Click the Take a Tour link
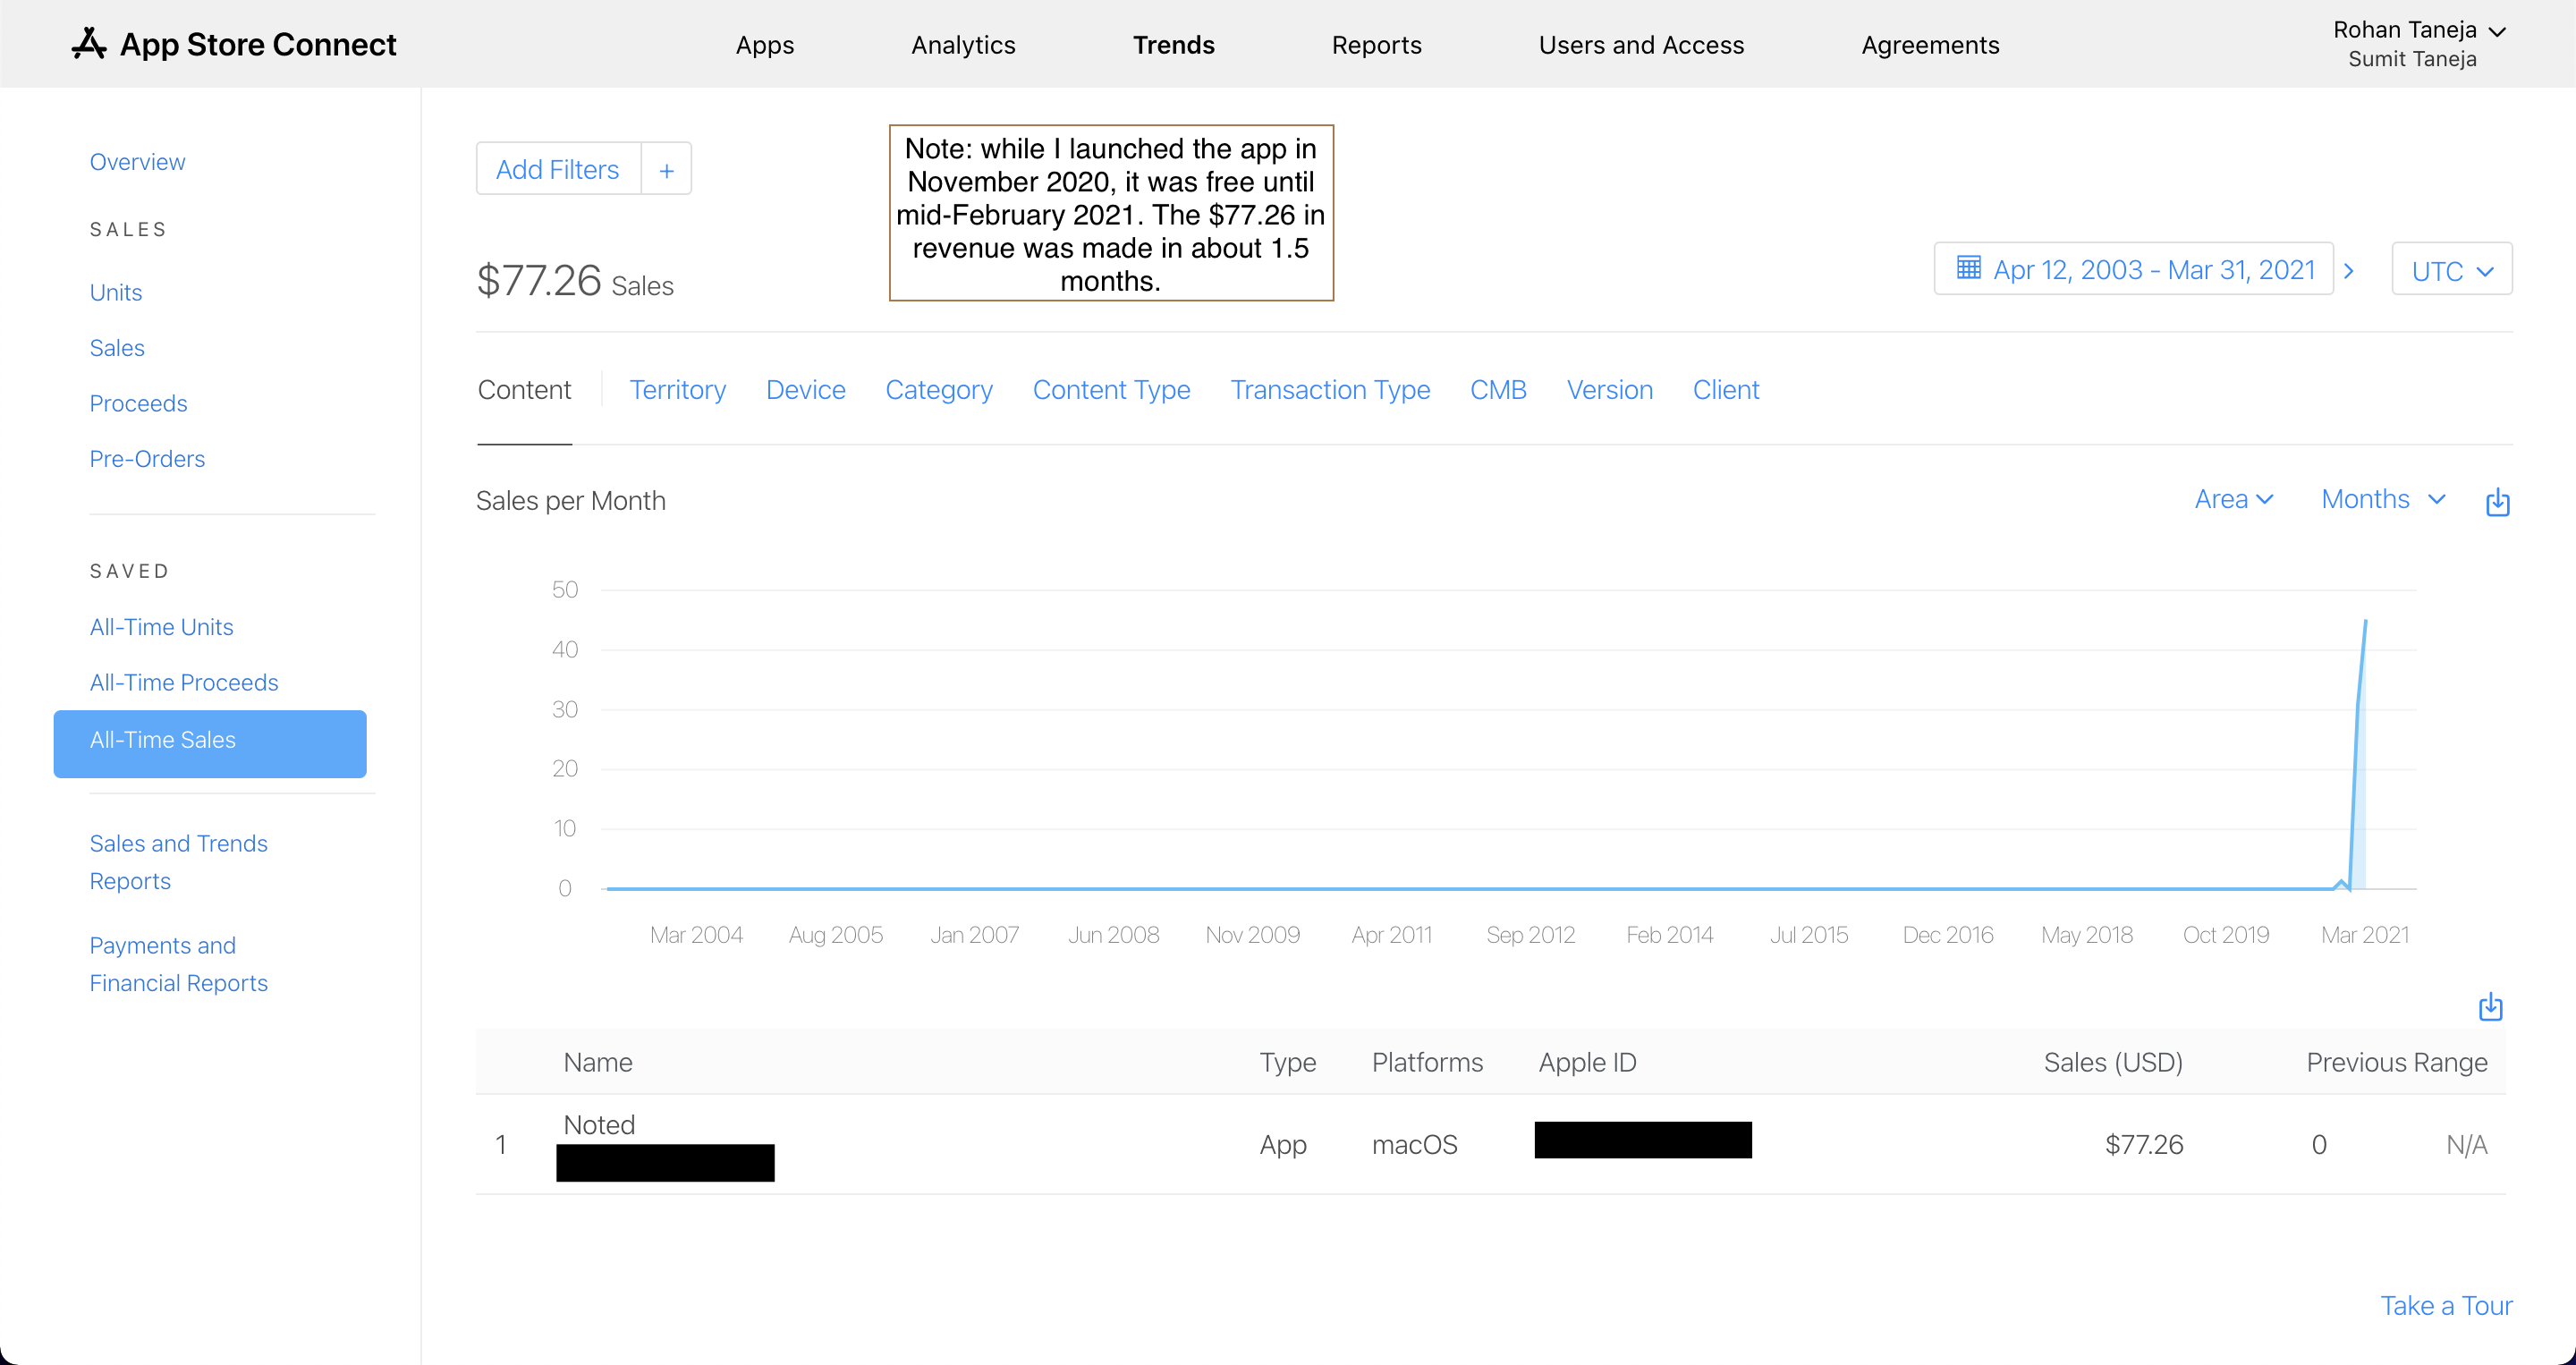2576x1365 pixels. [2445, 1305]
